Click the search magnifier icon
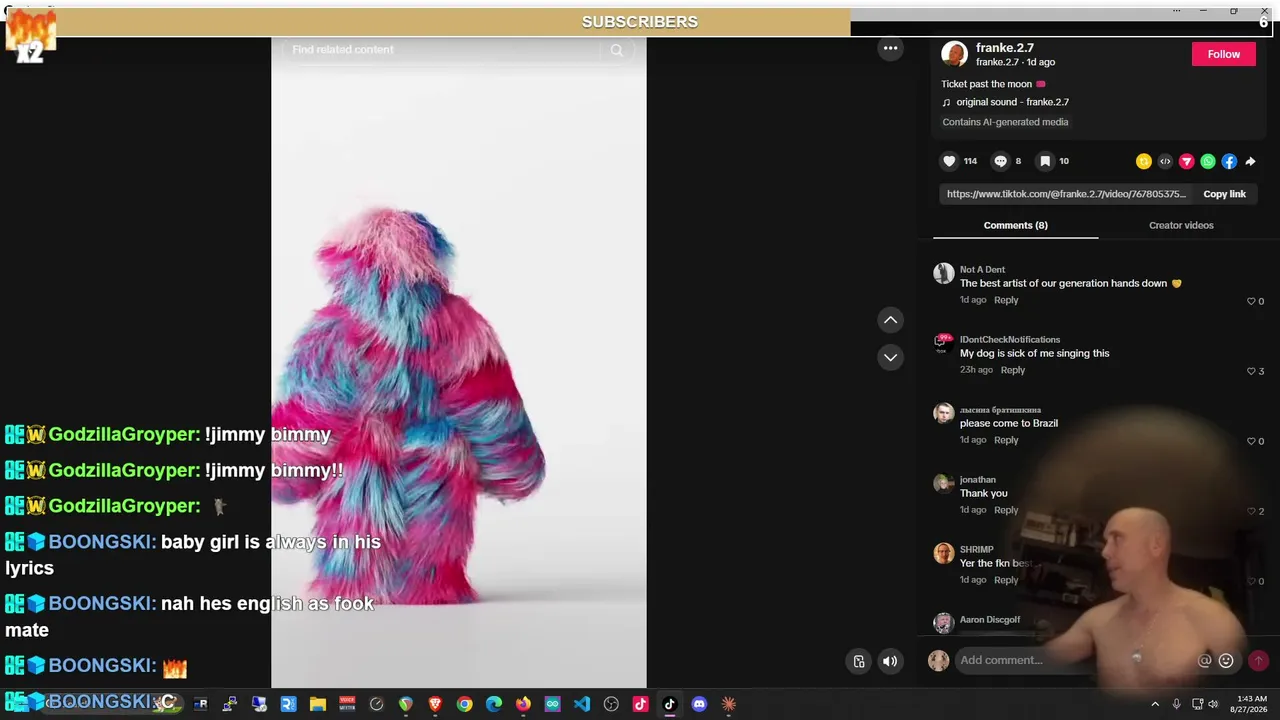Screen dimensions: 1280x720 coord(617,50)
